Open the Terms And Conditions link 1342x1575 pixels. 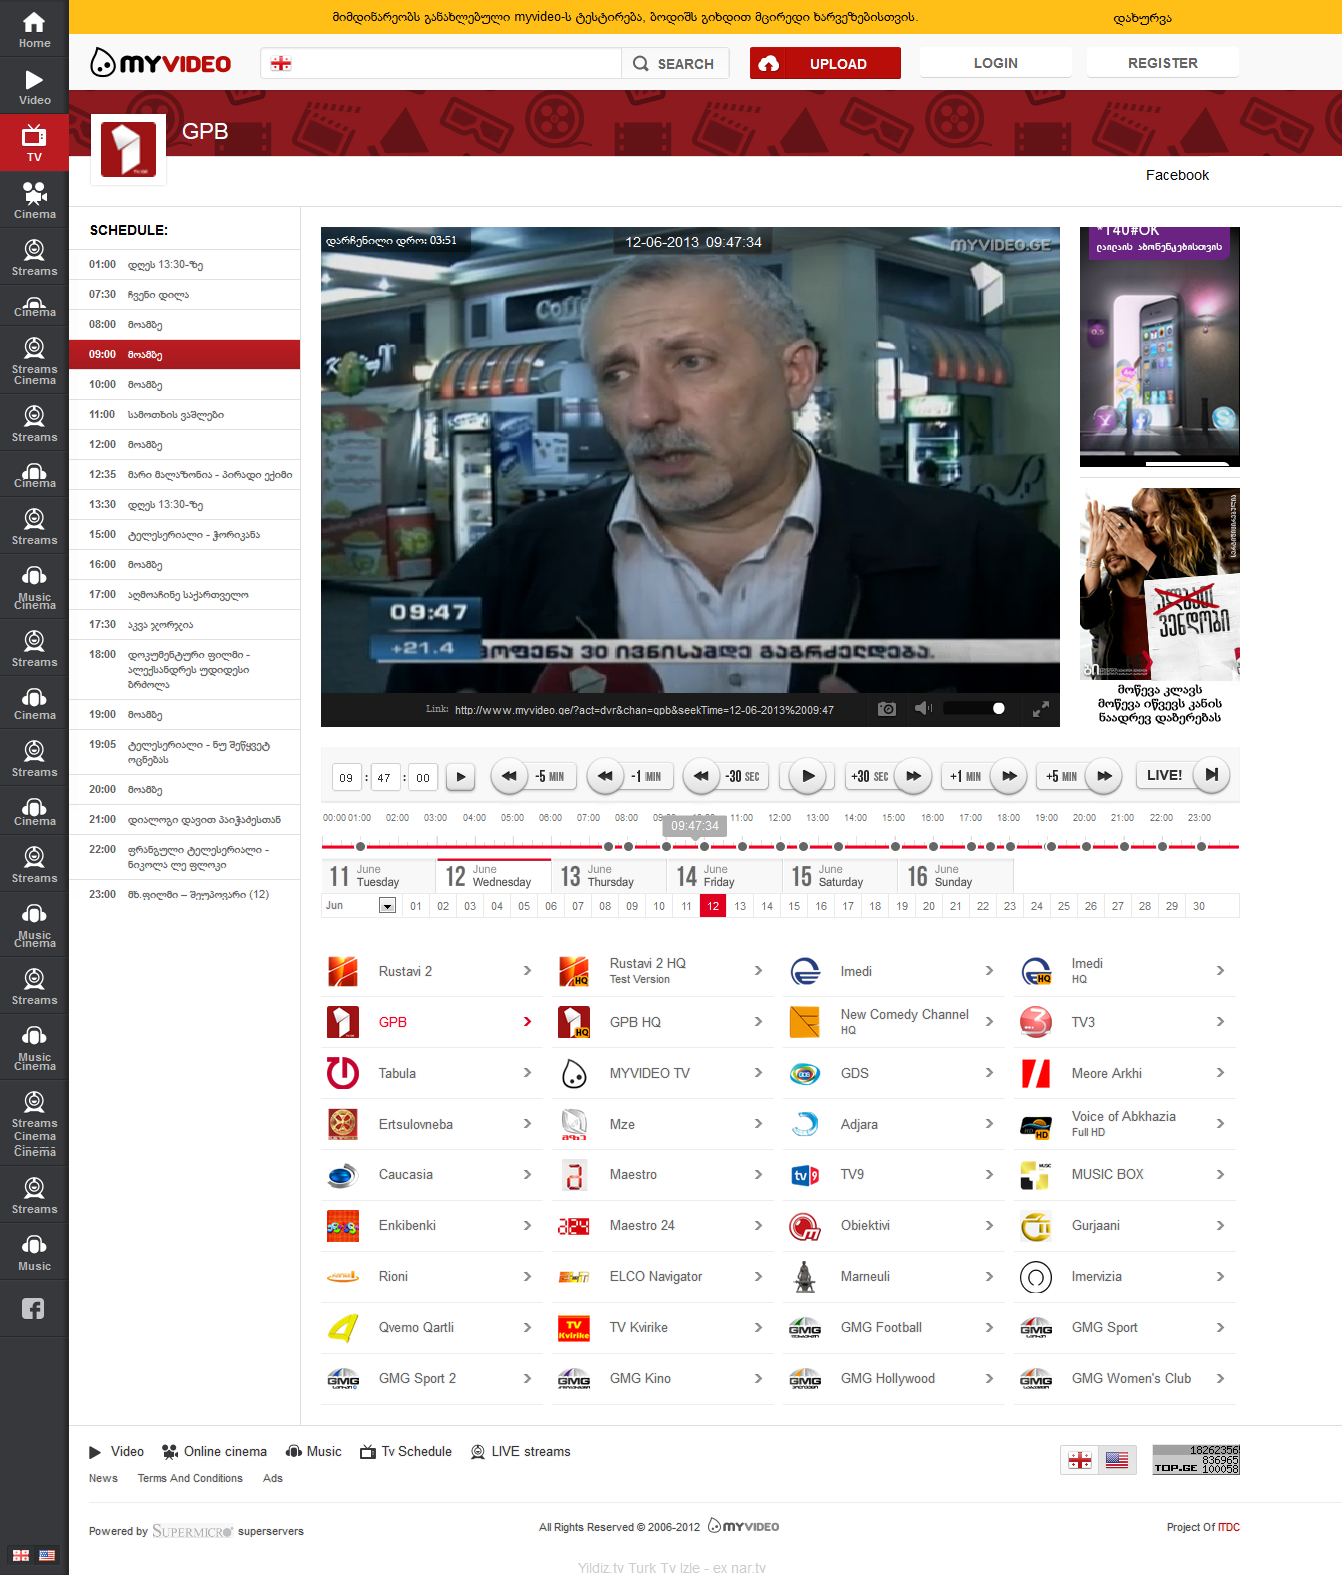(190, 1478)
